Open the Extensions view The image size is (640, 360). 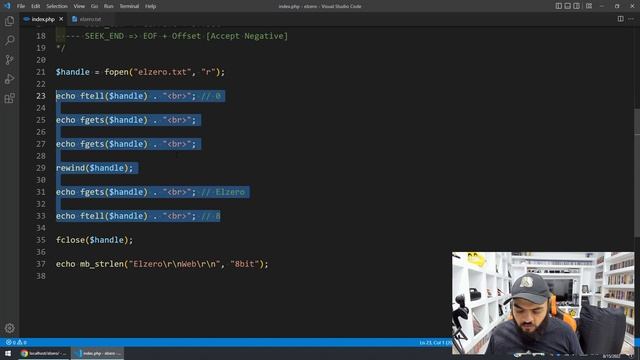coord(9,98)
